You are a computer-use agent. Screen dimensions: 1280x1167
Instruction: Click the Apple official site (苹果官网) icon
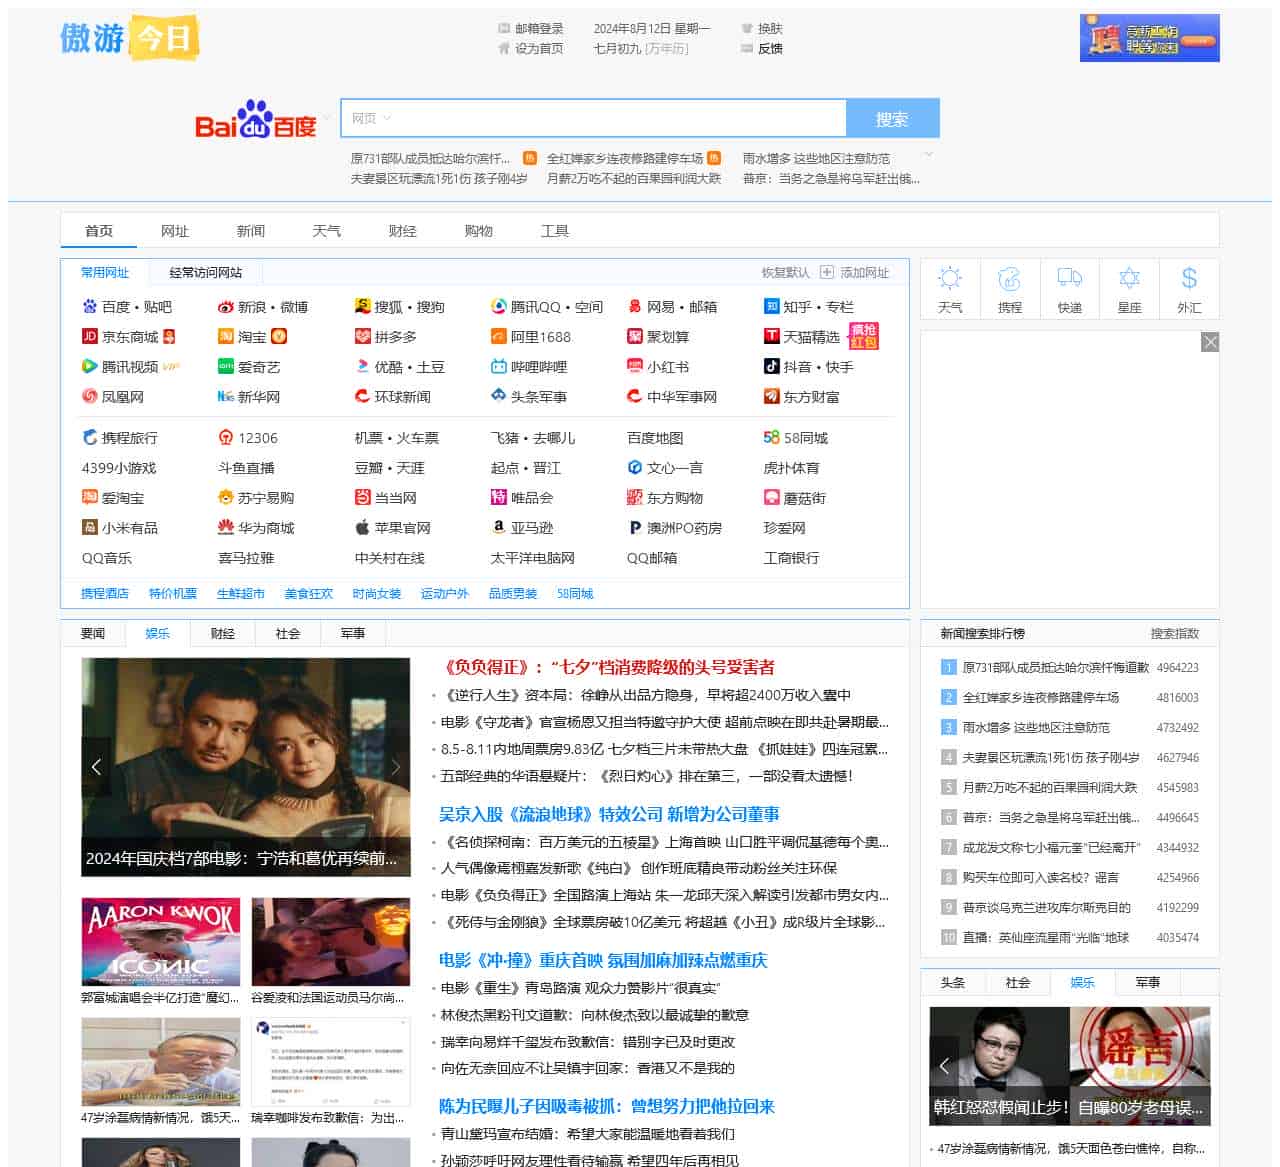[362, 527]
